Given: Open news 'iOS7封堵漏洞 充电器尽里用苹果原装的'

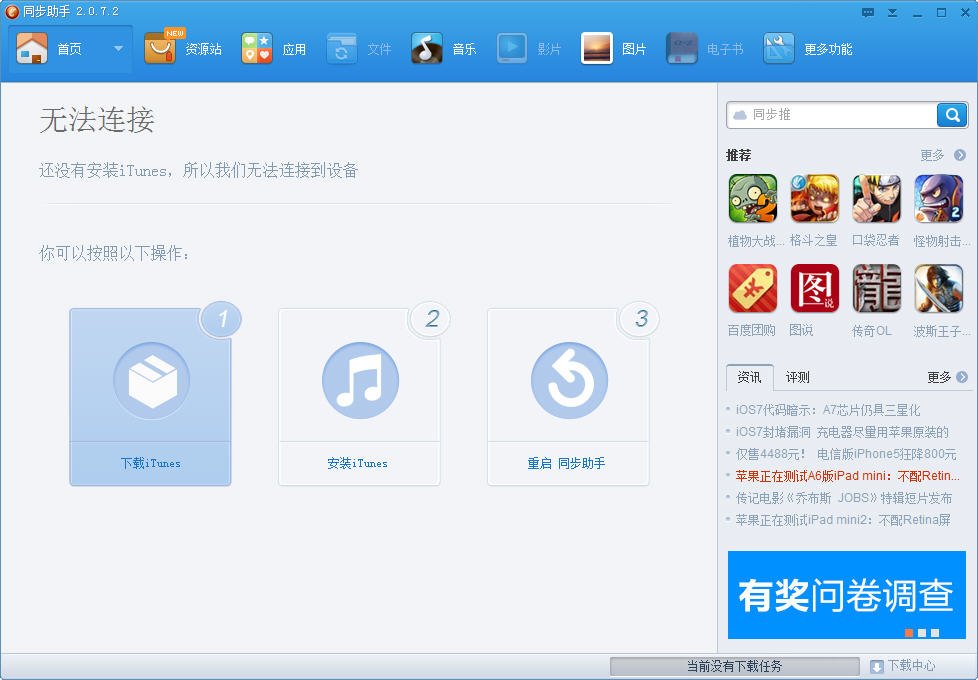Looking at the screenshot, I should click(842, 432).
